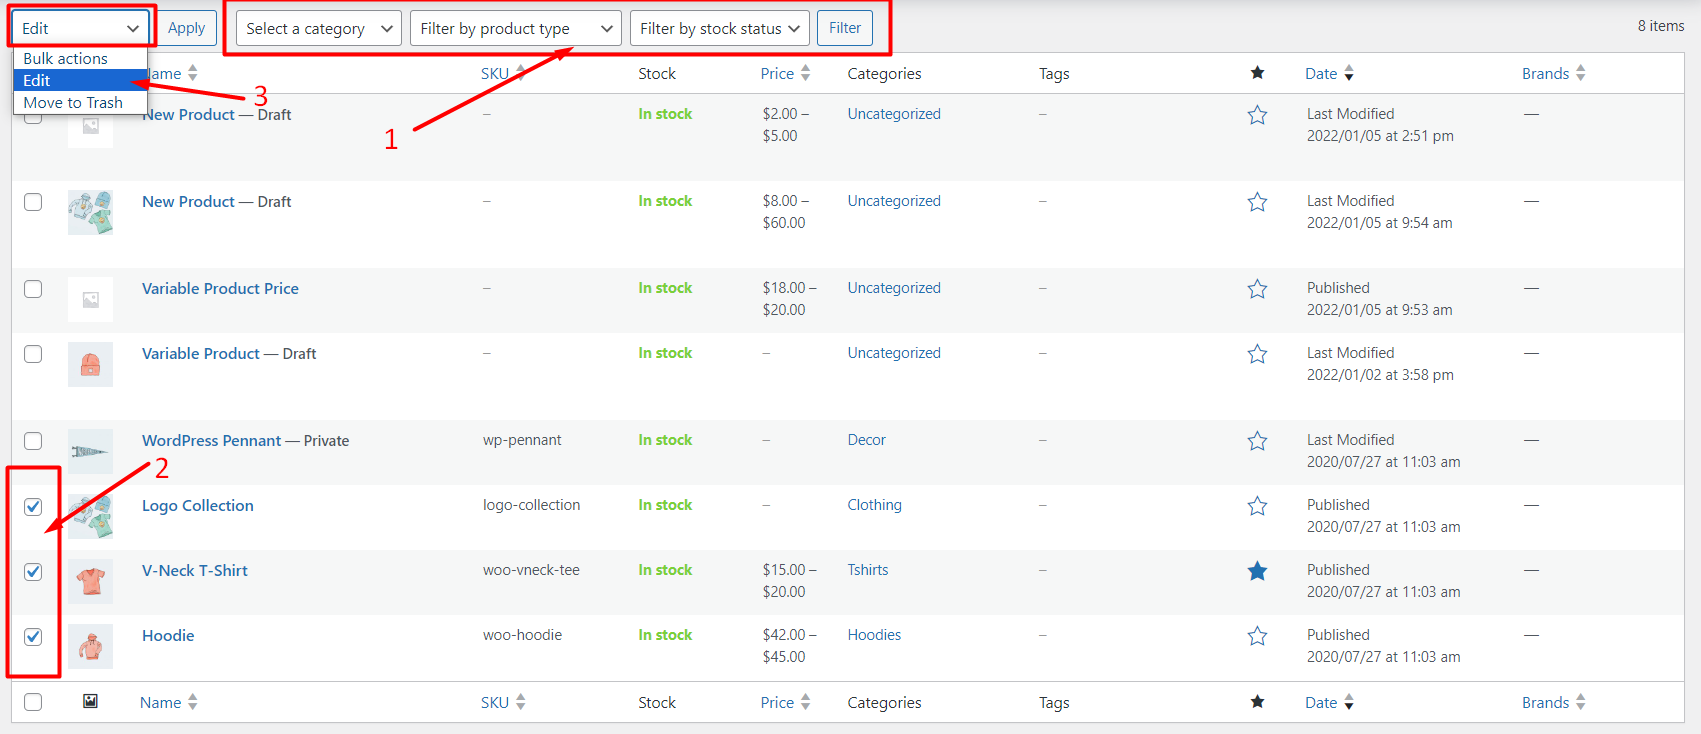Toggle featured star for WordPress Pennant
This screenshot has width=1701, height=734.
click(x=1257, y=441)
